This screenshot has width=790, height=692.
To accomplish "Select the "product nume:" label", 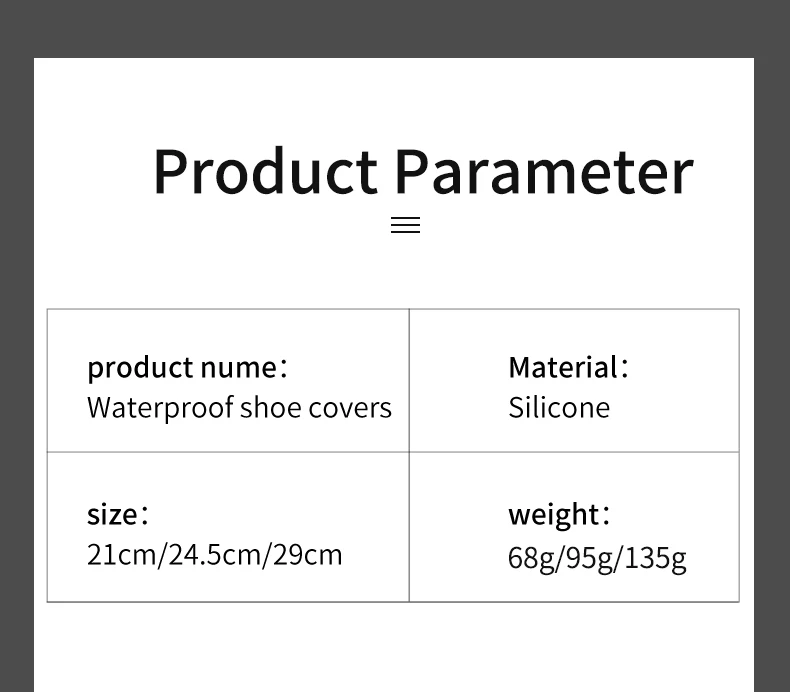I will 187,367.
